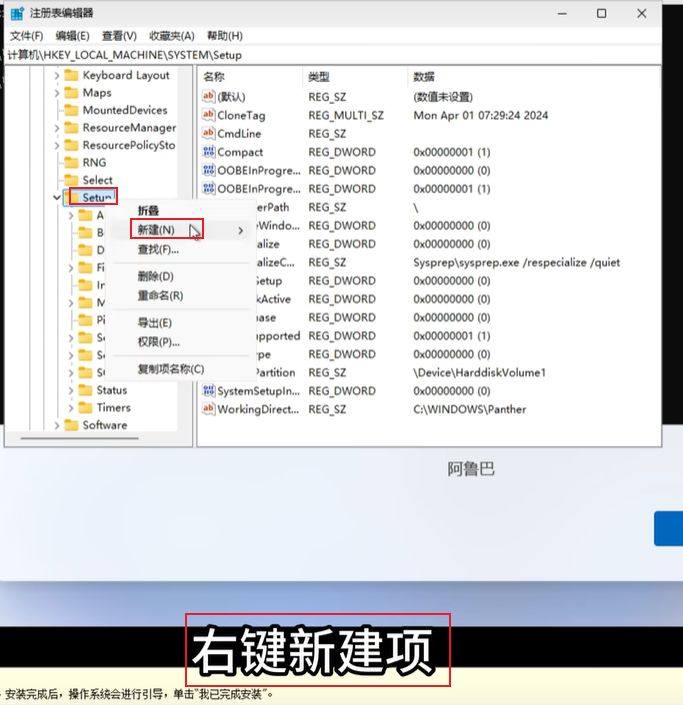
Task: Open the 收藏夹(A) menu in menu bar
Action: click(172, 36)
